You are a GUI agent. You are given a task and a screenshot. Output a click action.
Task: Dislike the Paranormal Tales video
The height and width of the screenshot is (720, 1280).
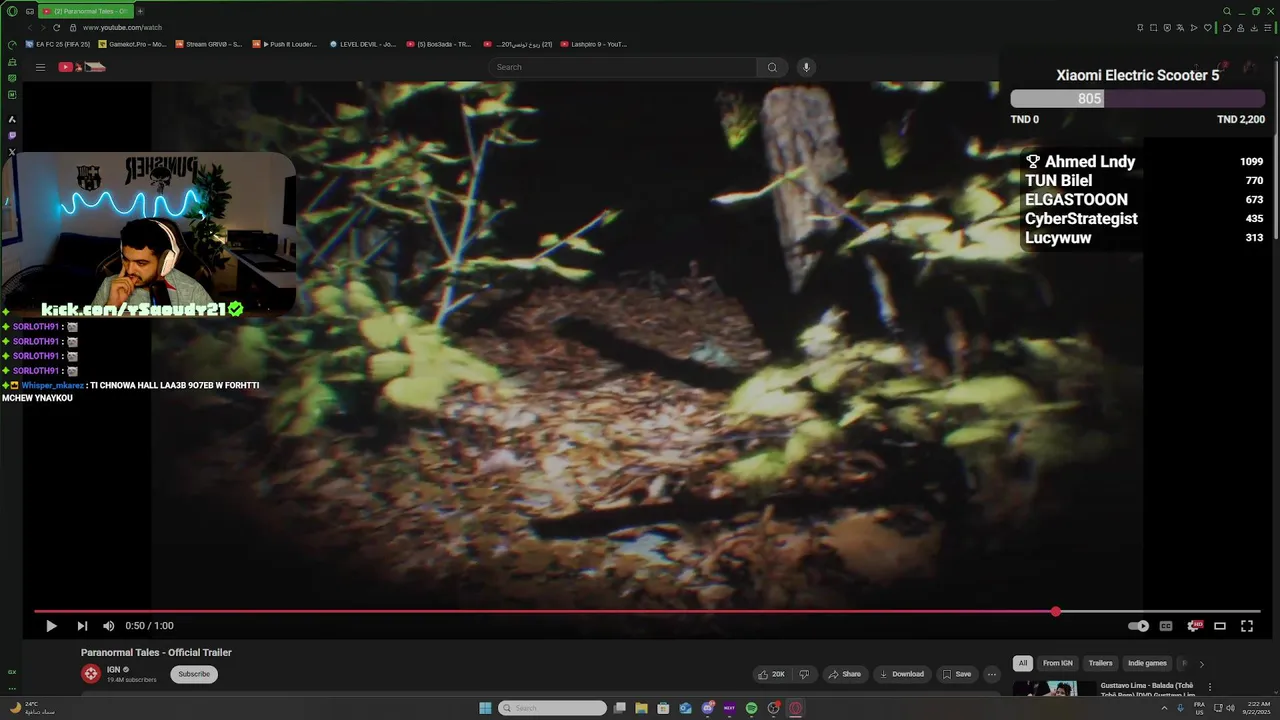pos(804,674)
